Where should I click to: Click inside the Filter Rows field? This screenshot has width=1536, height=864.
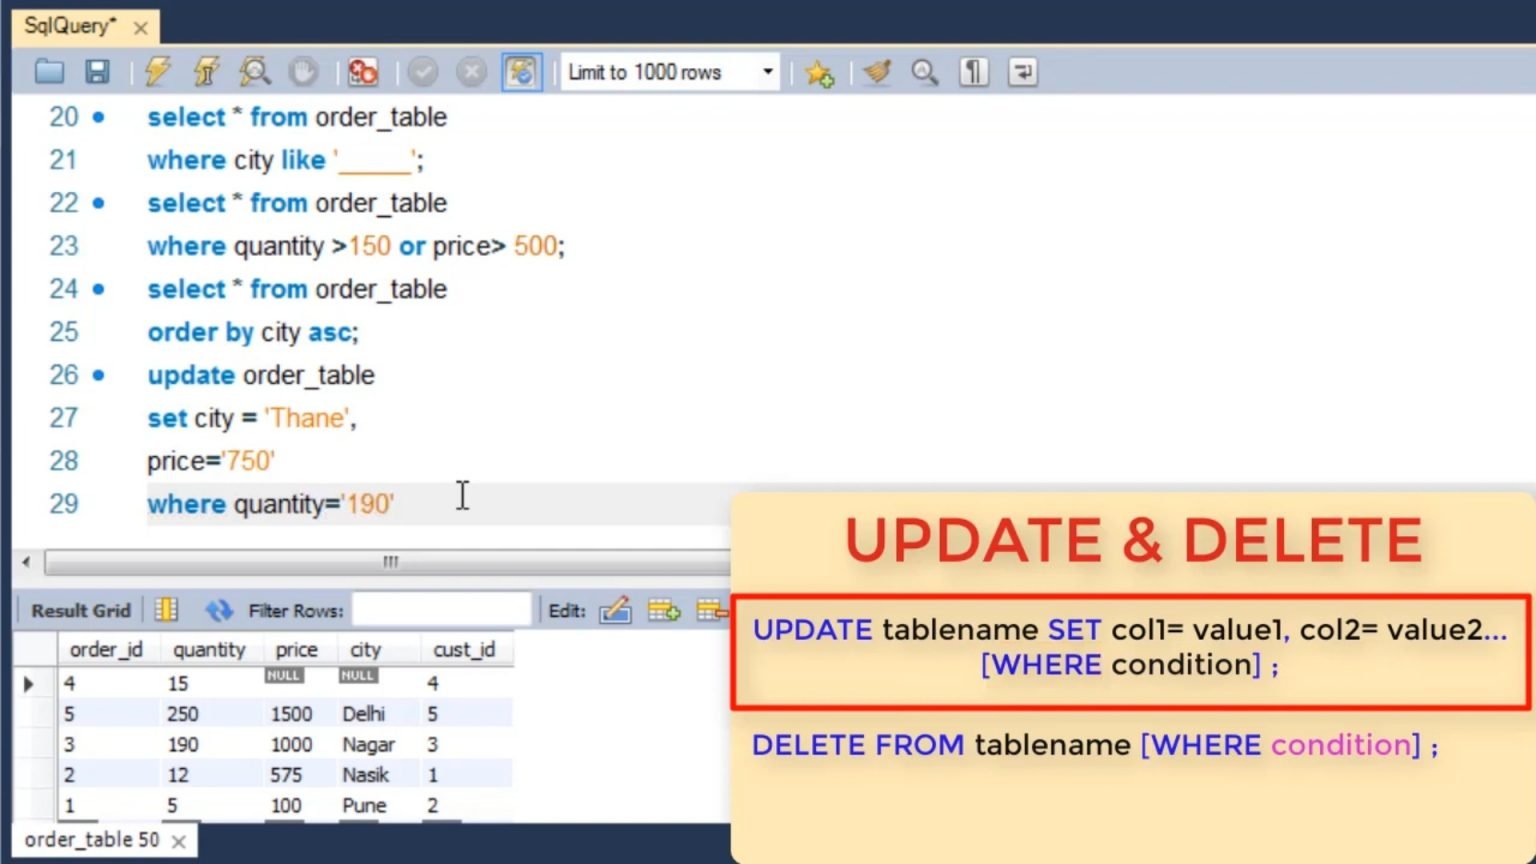coord(440,609)
